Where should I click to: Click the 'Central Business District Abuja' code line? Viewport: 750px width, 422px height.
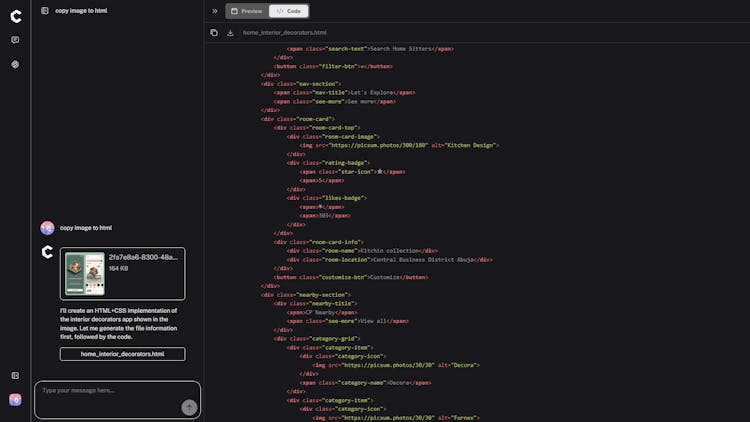pyautogui.click(x=389, y=260)
